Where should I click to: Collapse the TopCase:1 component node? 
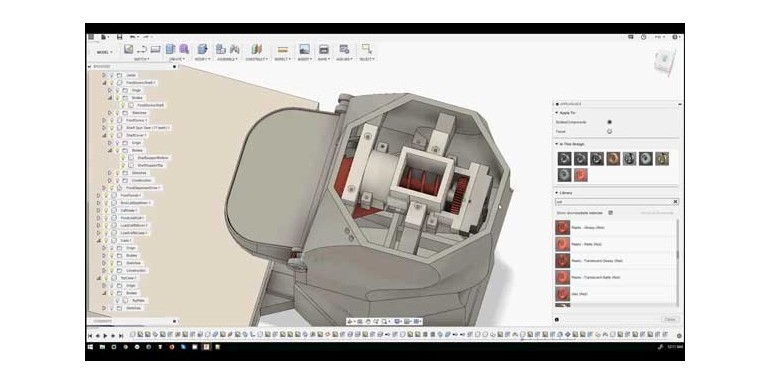coord(98,278)
